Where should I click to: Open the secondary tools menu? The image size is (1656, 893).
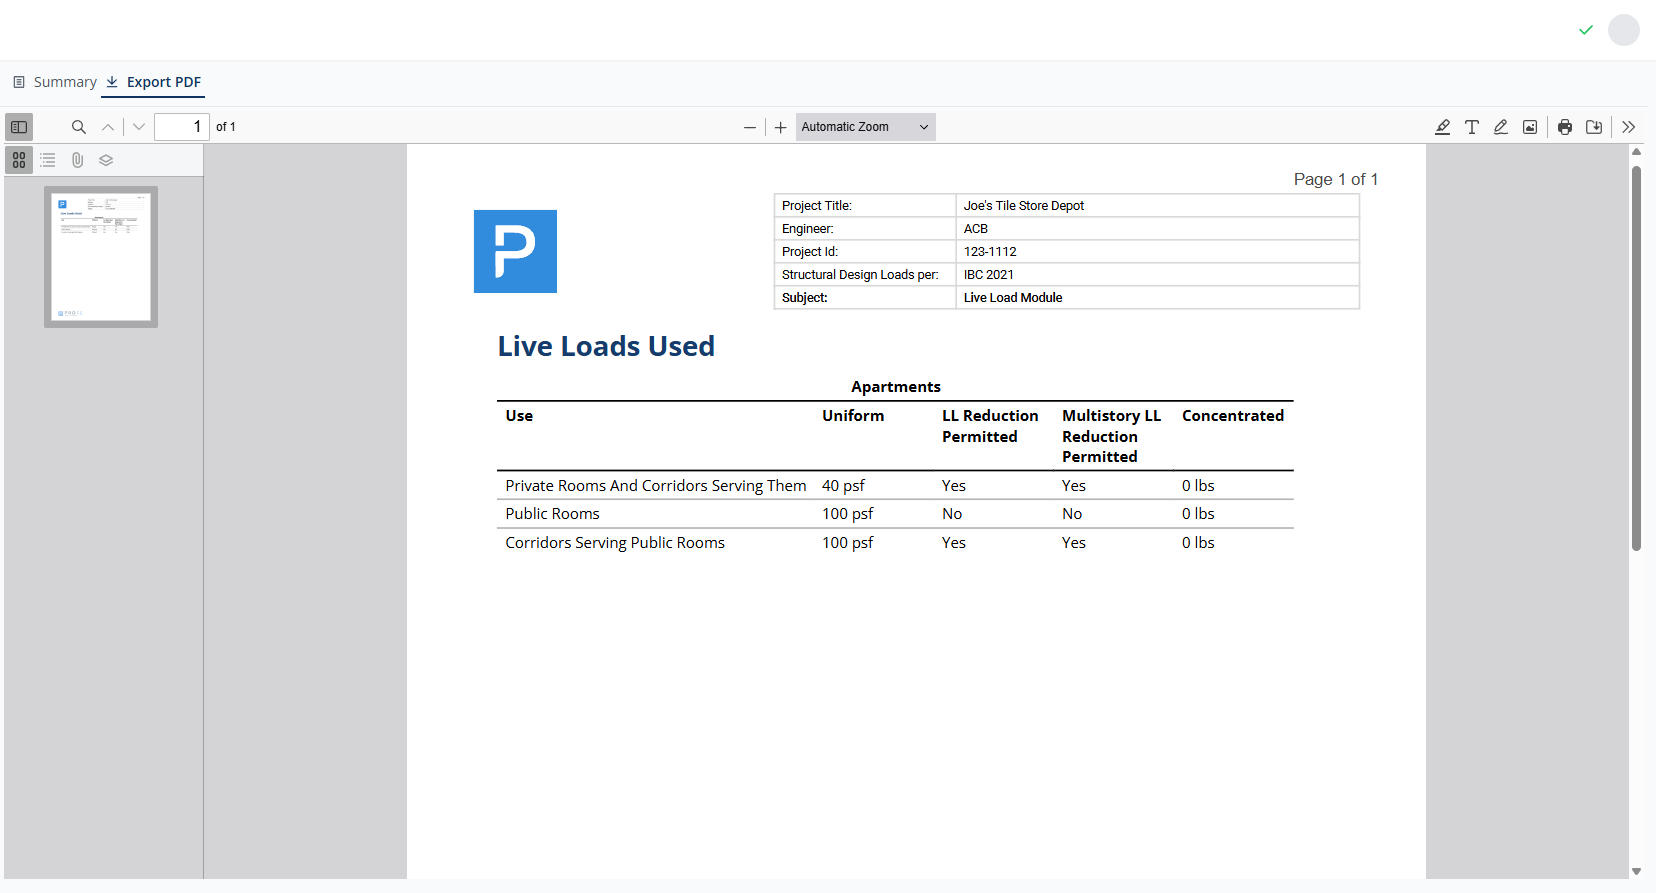(x=1629, y=127)
